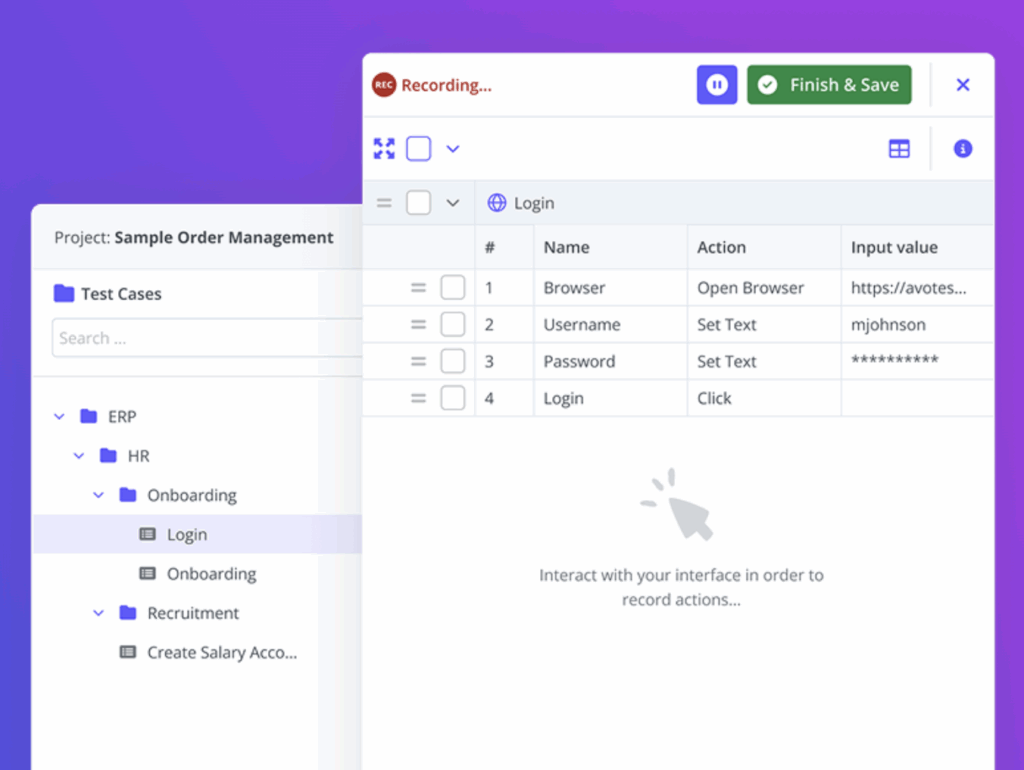Click the info circle icon
The width and height of the screenshot is (1024, 770).
point(962,149)
